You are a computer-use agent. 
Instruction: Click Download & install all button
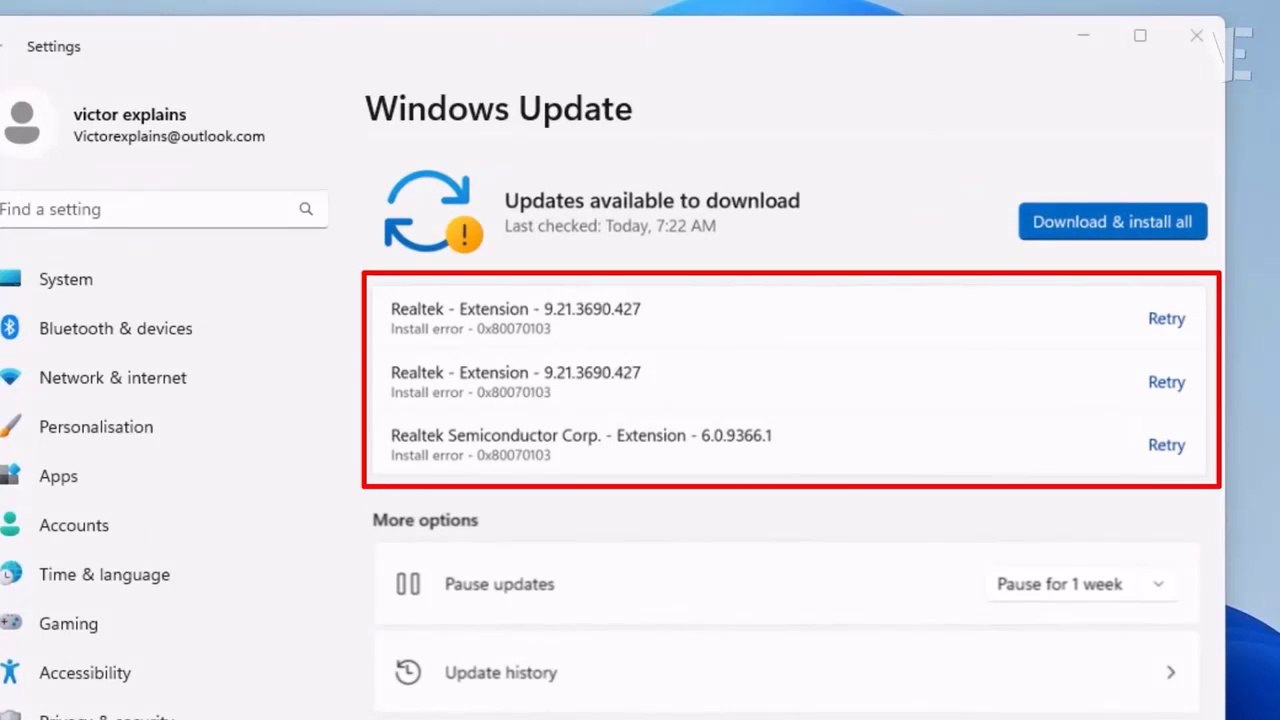(x=1112, y=222)
